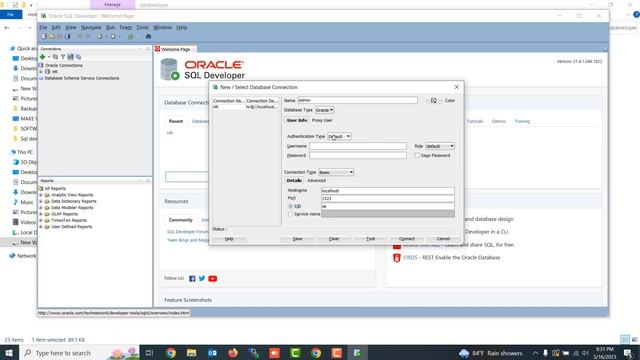Image resolution: width=640 pixels, height=360 pixels.
Task: Click the Filter connections funnel icon
Action: [63, 57]
